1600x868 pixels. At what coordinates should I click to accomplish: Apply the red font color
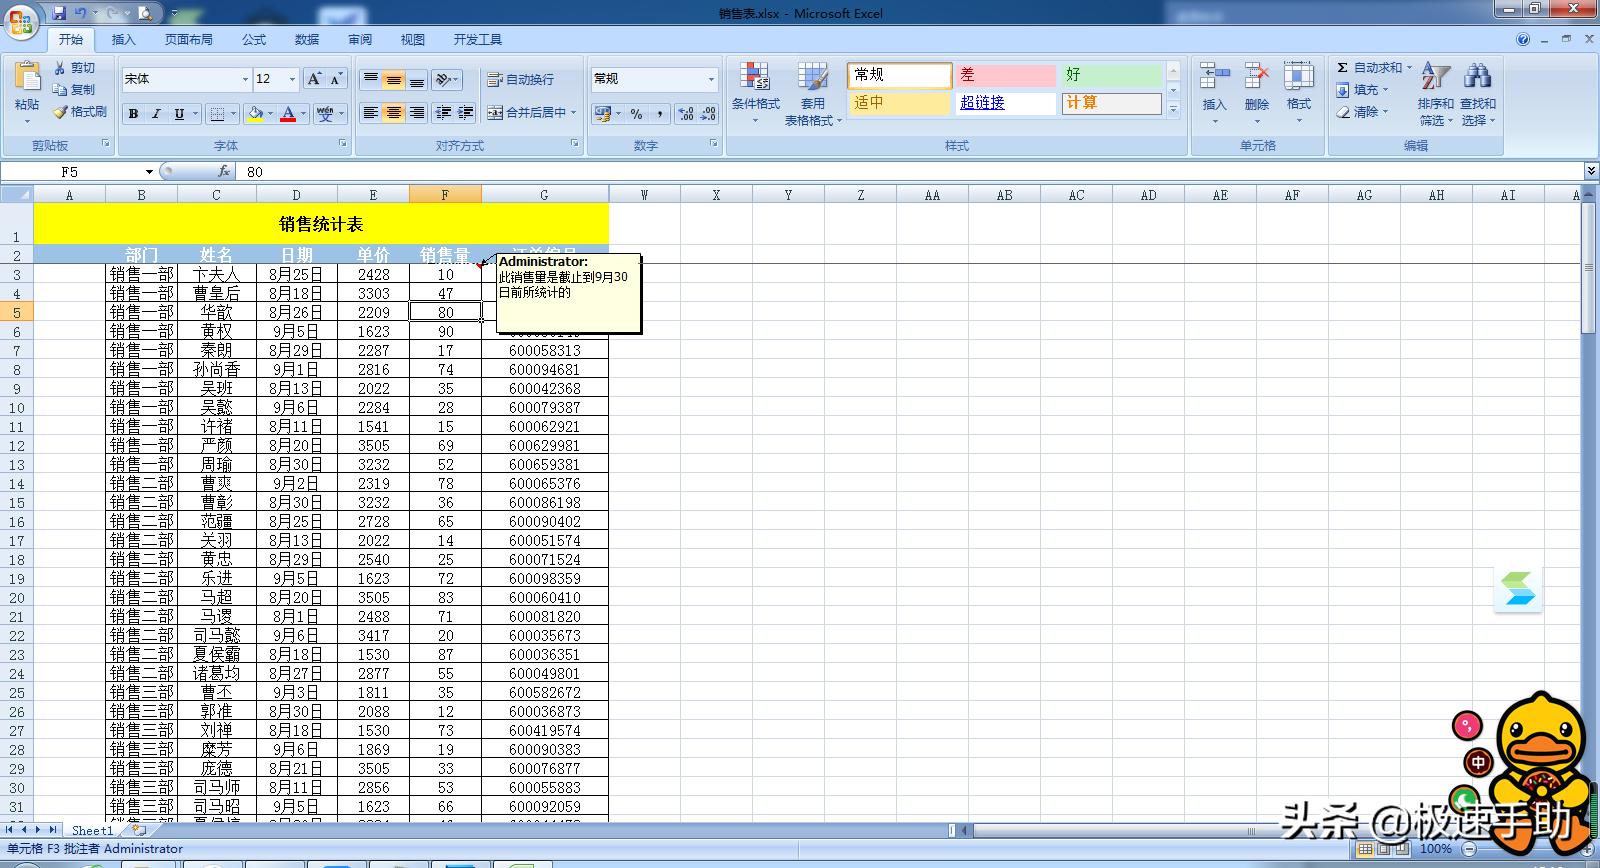(x=288, y=114)
